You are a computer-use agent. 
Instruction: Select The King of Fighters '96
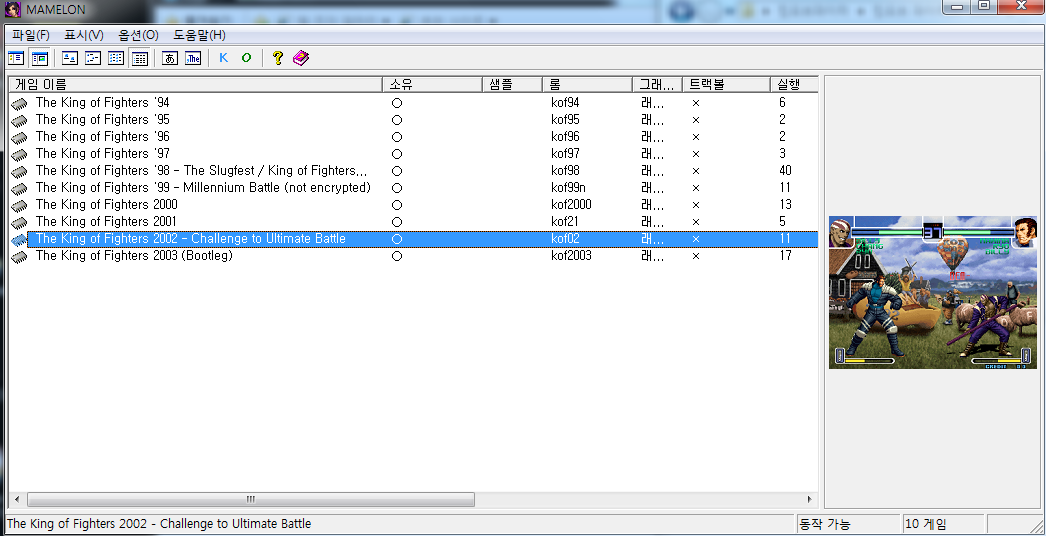coord(103,137)
